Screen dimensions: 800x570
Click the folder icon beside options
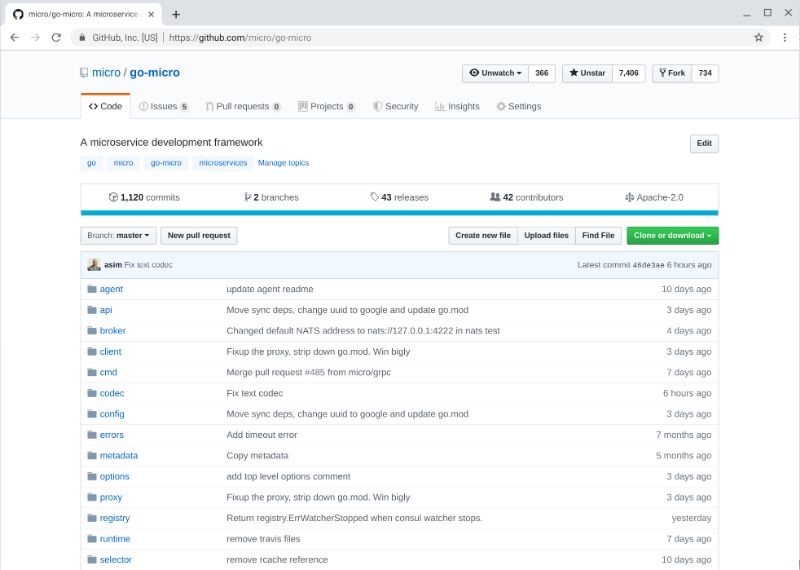point(92,476)
